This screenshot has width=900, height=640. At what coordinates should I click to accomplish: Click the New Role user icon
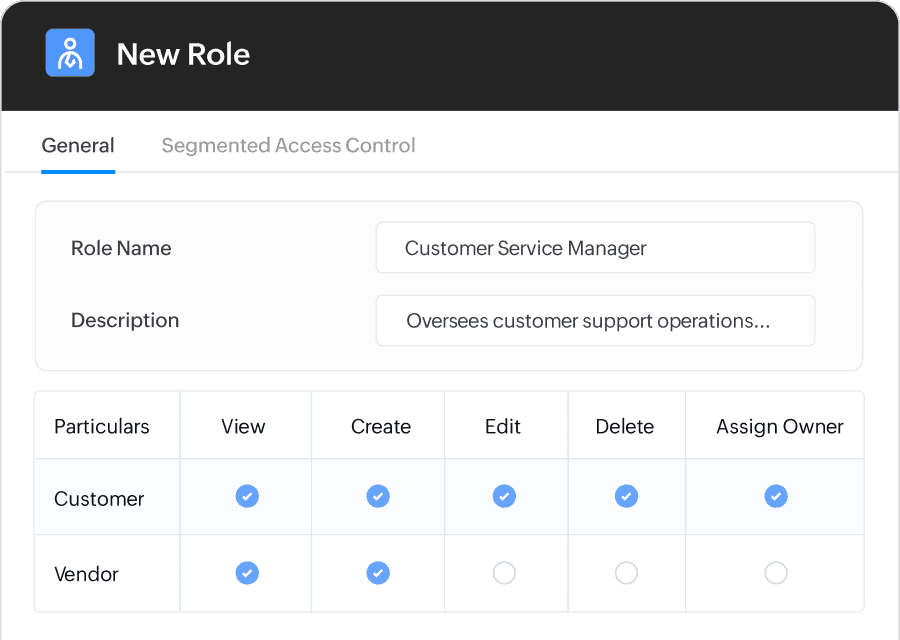(x=70, y=53)
